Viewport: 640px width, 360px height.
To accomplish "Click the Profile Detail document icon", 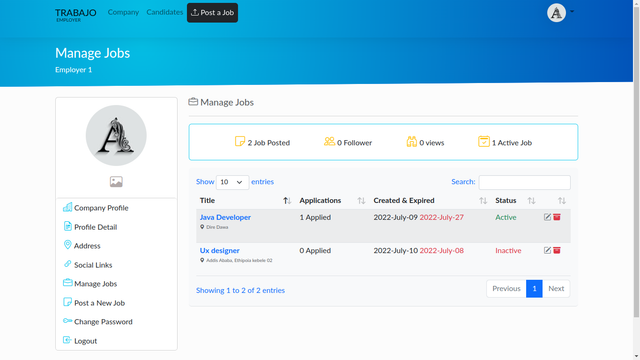I will tap(68, 226).
